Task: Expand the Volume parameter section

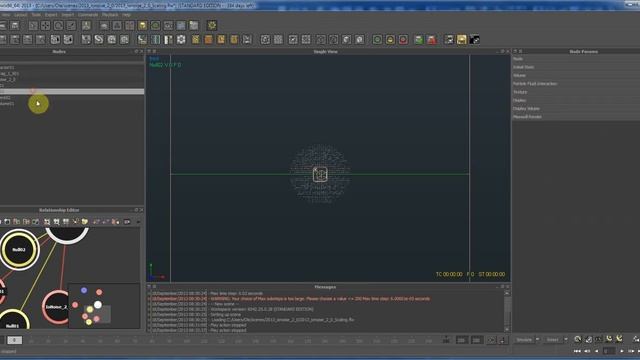Action: click(576, 76)
